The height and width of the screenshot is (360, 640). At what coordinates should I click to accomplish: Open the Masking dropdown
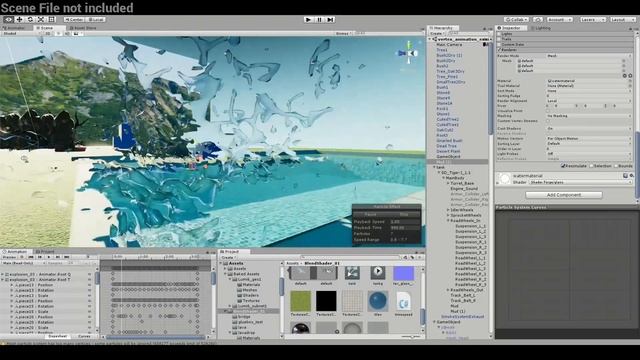(589, 116)
